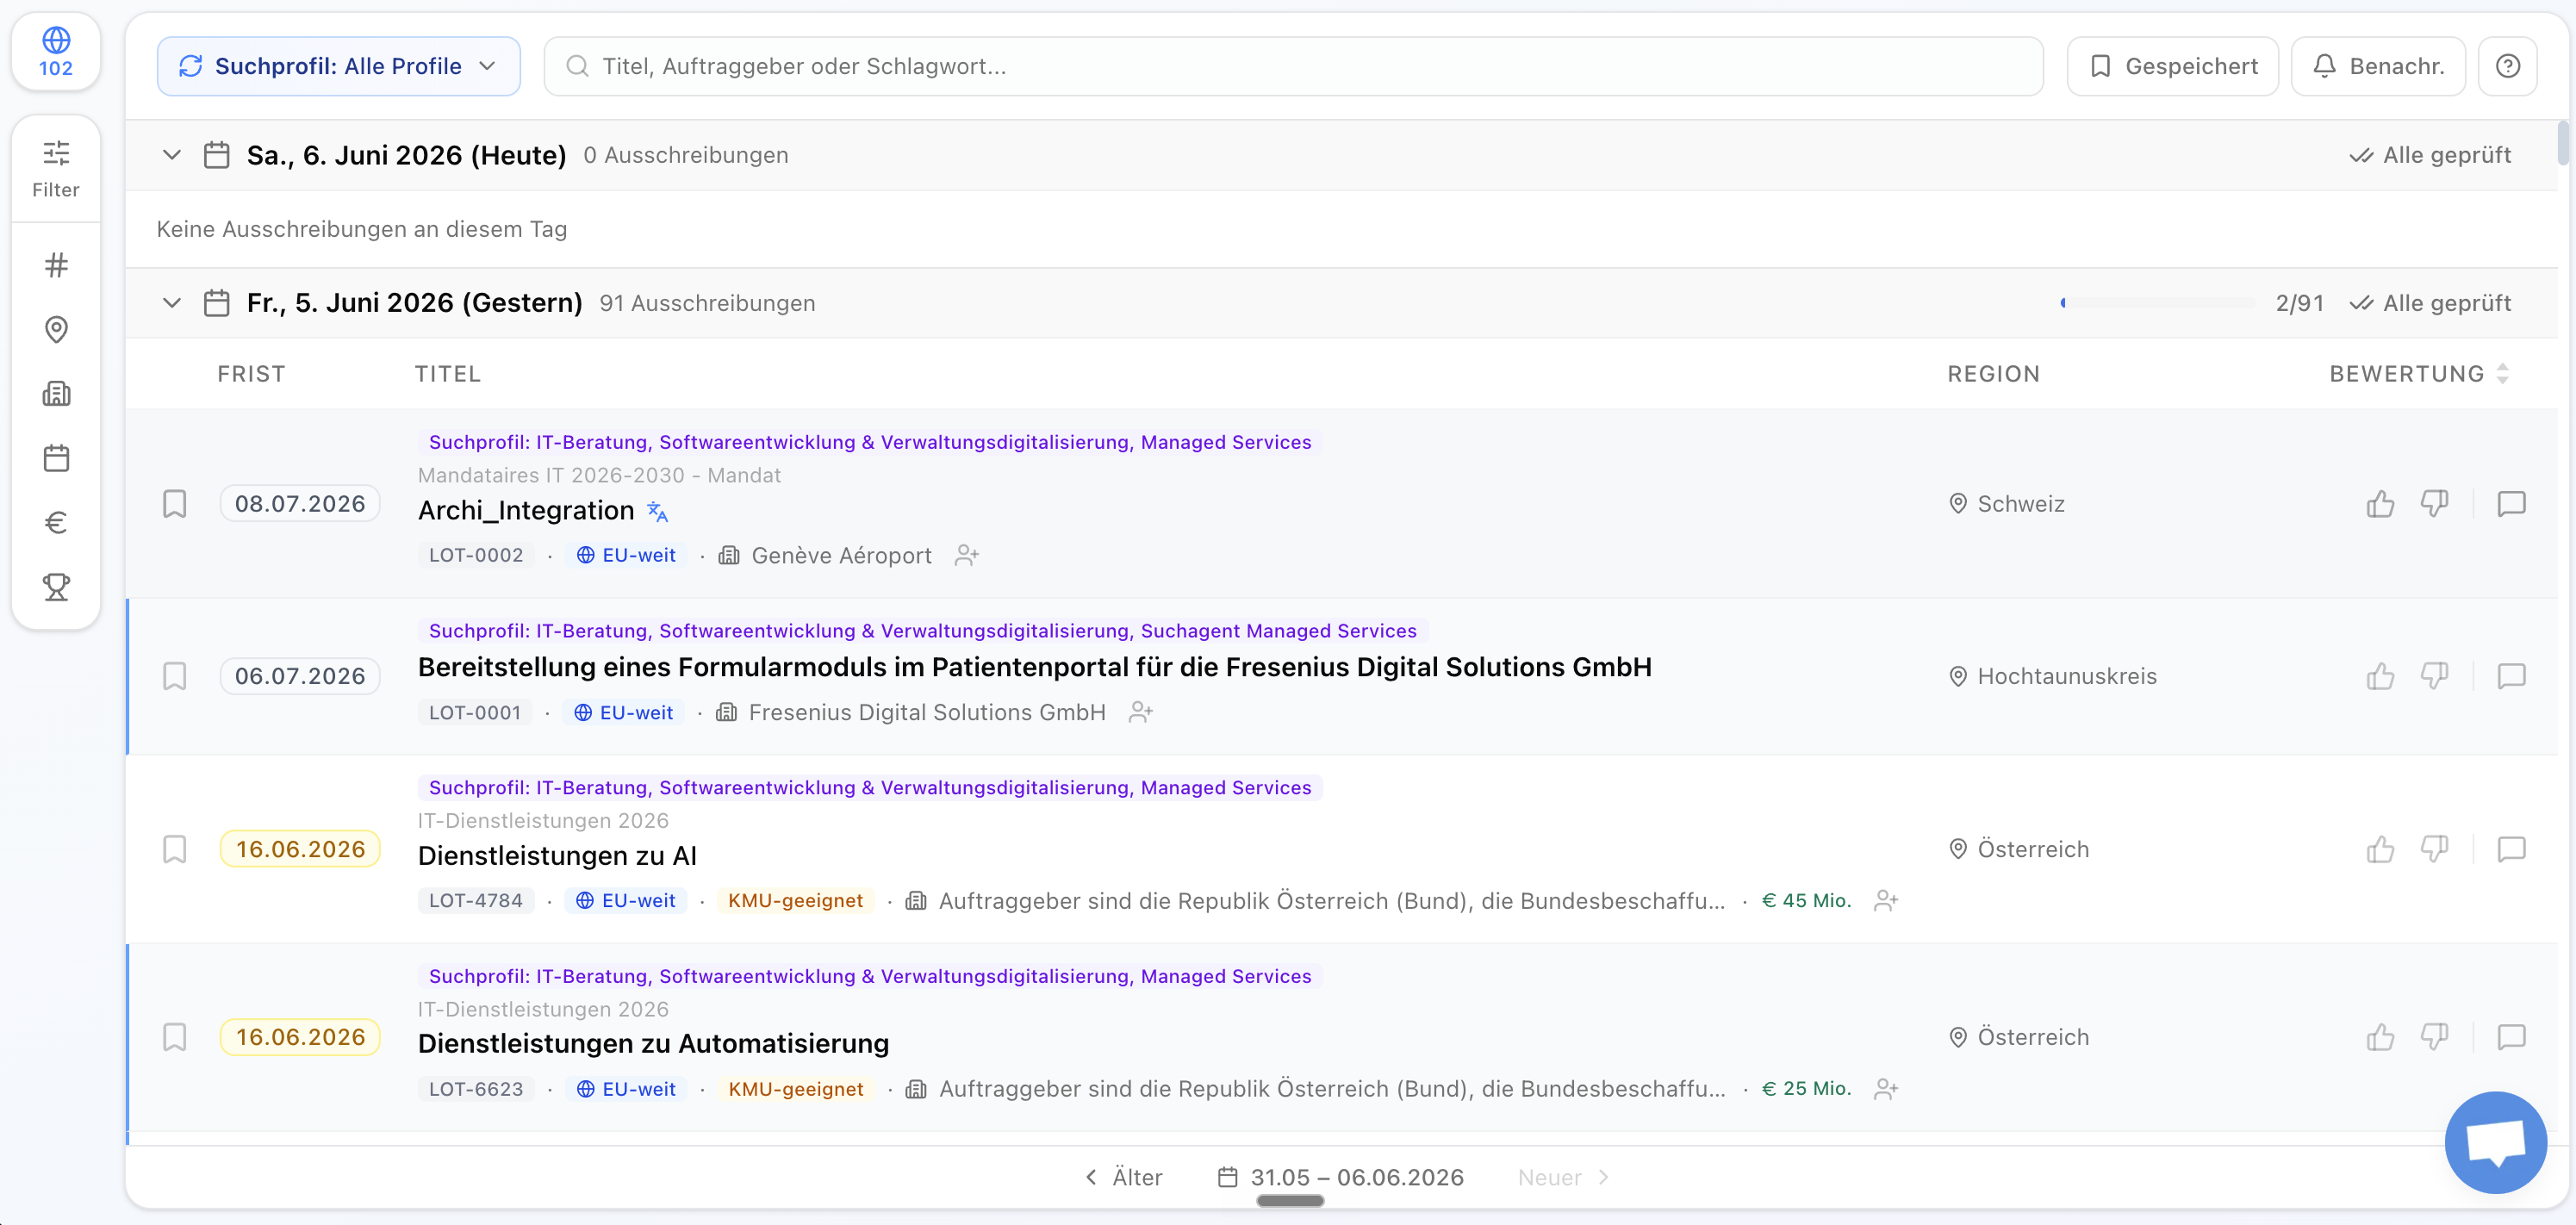Image resolution: width=2576 pixels, height=1225 pixels.
Task: Focus the Titel, Auftraggeber oder Schlagwort search field
Action: tap(1293, 66)
